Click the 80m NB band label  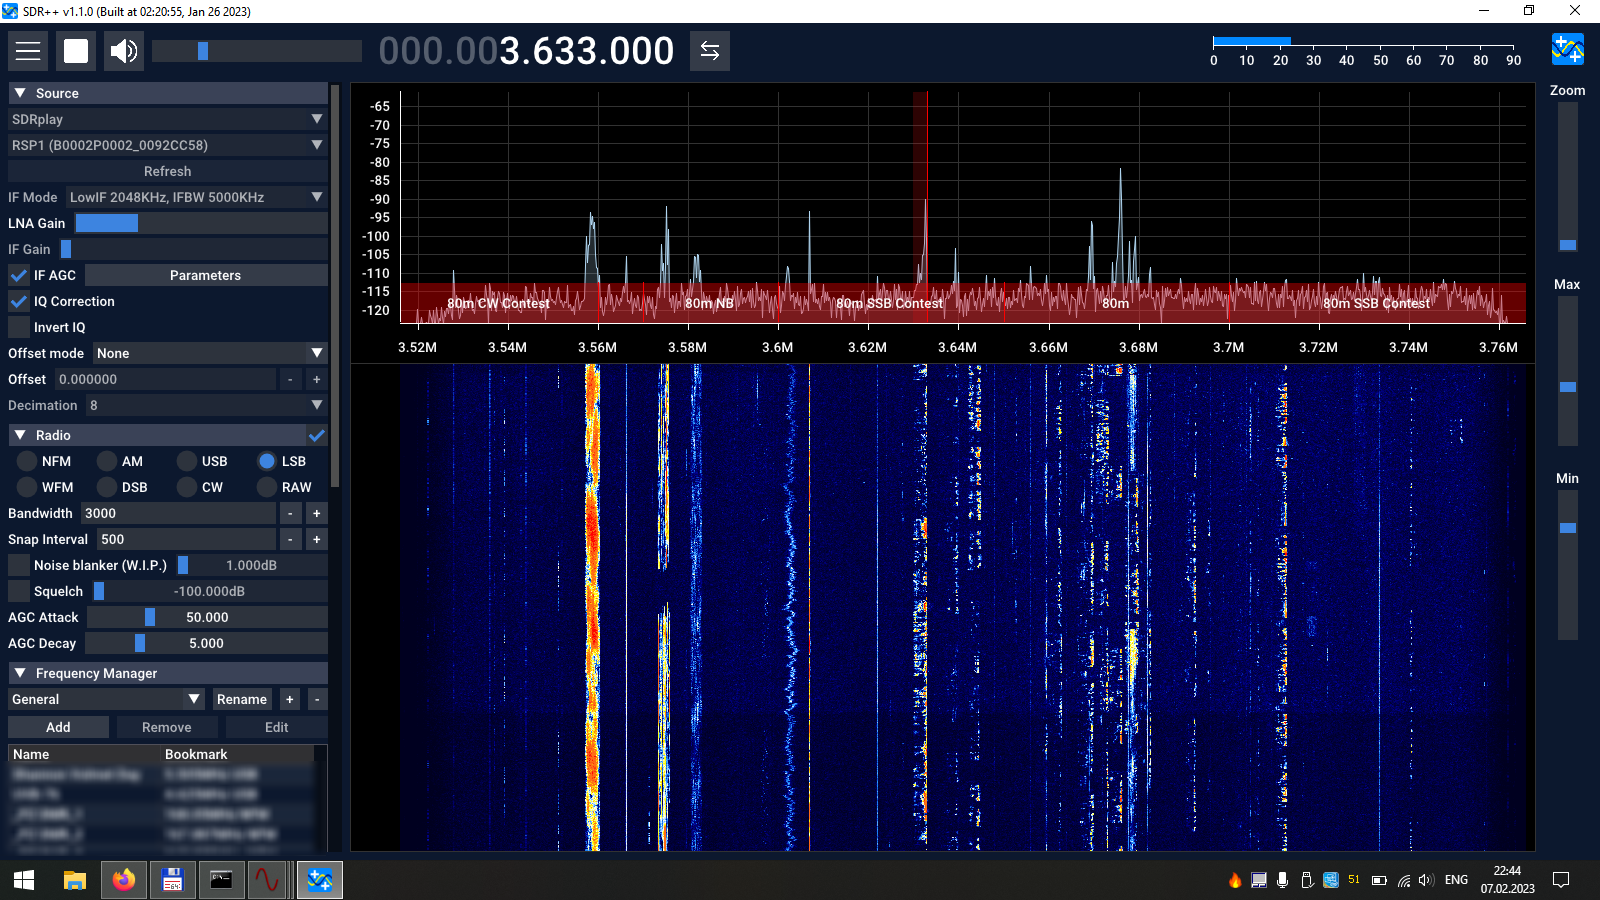pyautogui.click(x=709, y=303)
